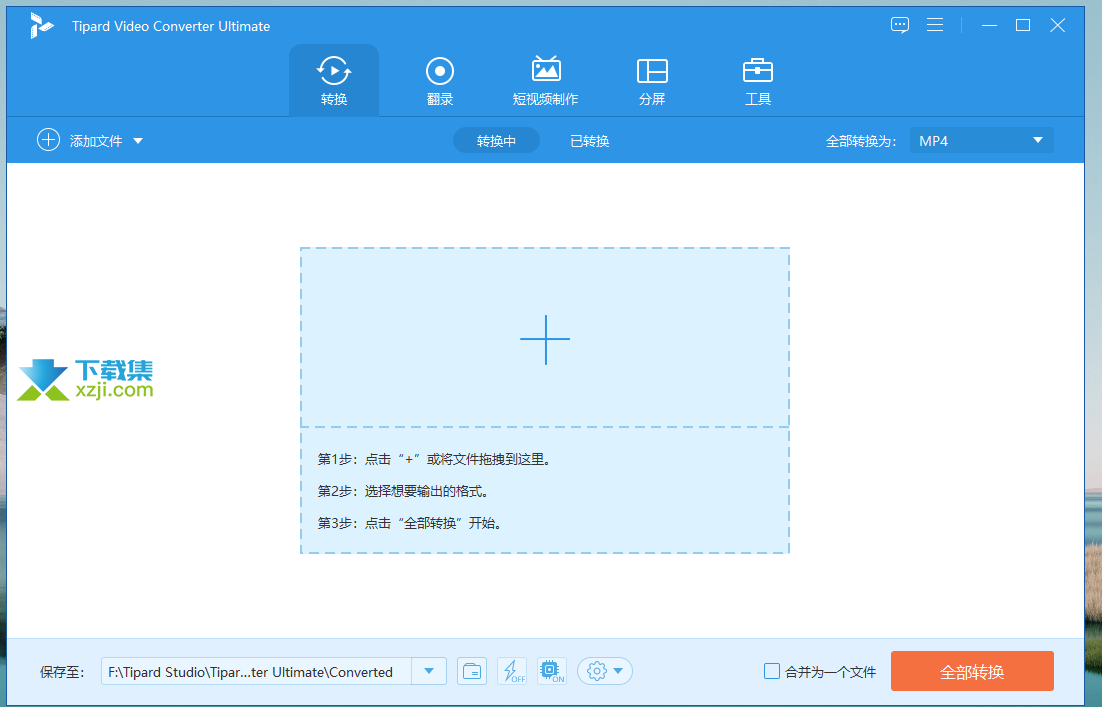Minimize the Tipard window

pos(990,25)
